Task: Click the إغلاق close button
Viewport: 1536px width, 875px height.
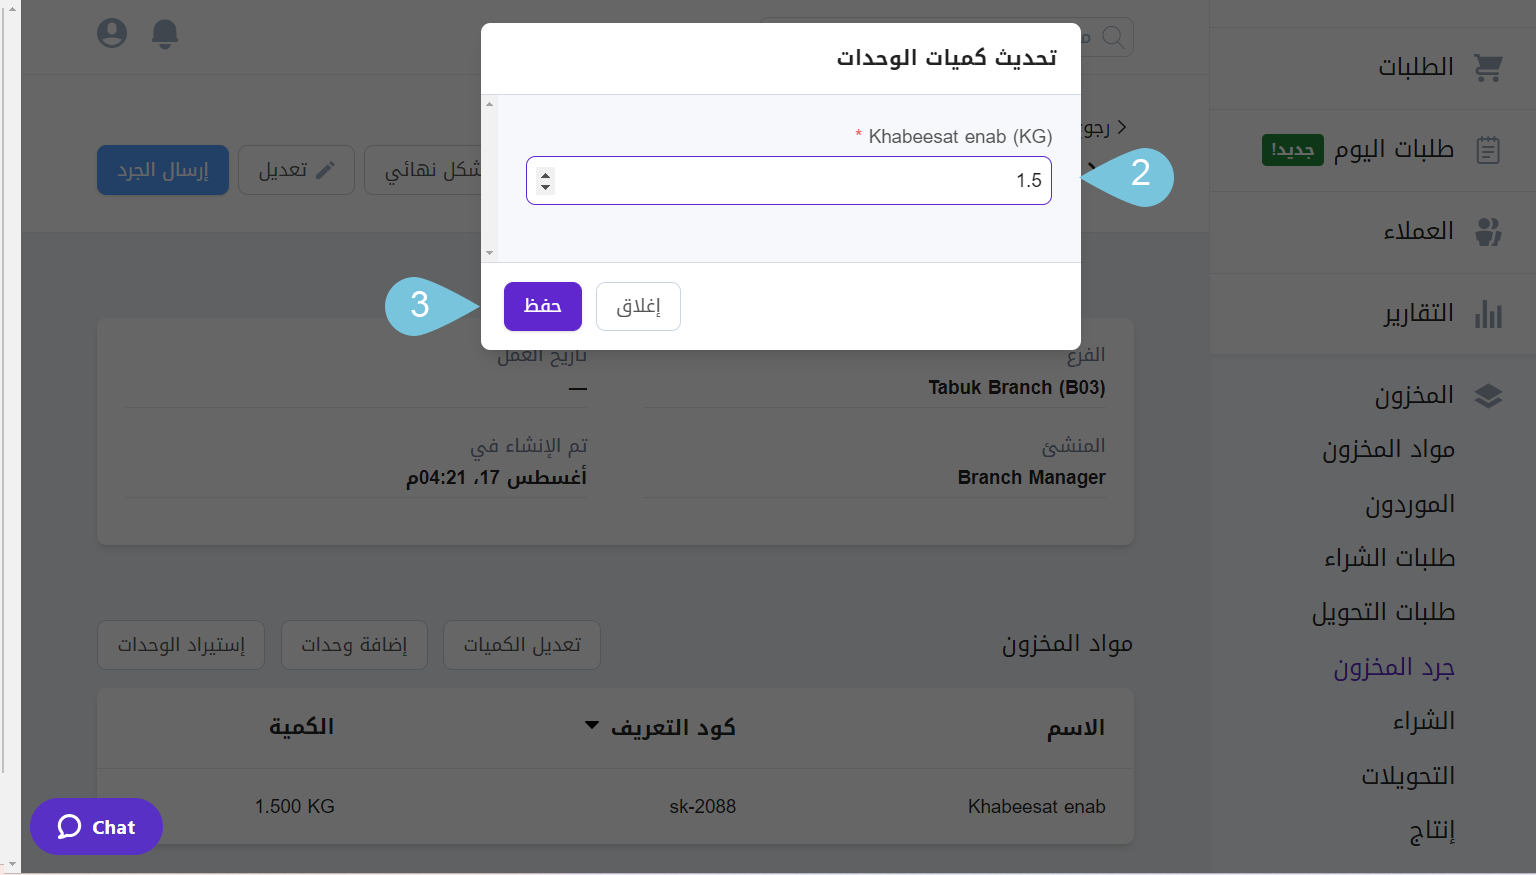Action: [x=638, y=306]
